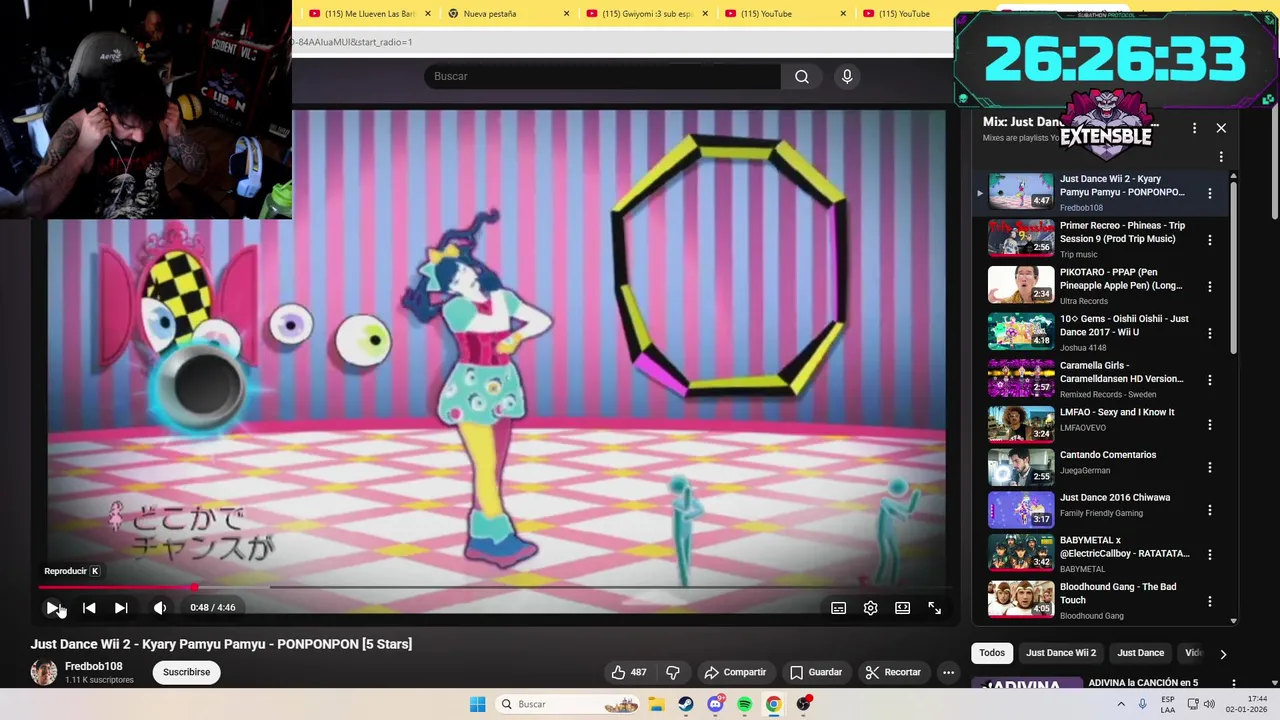The width and height of the screenshot is (1280, 720).
Task: Play Bloodhound Gang The Bad Touch
Action: click(1118, 594)
